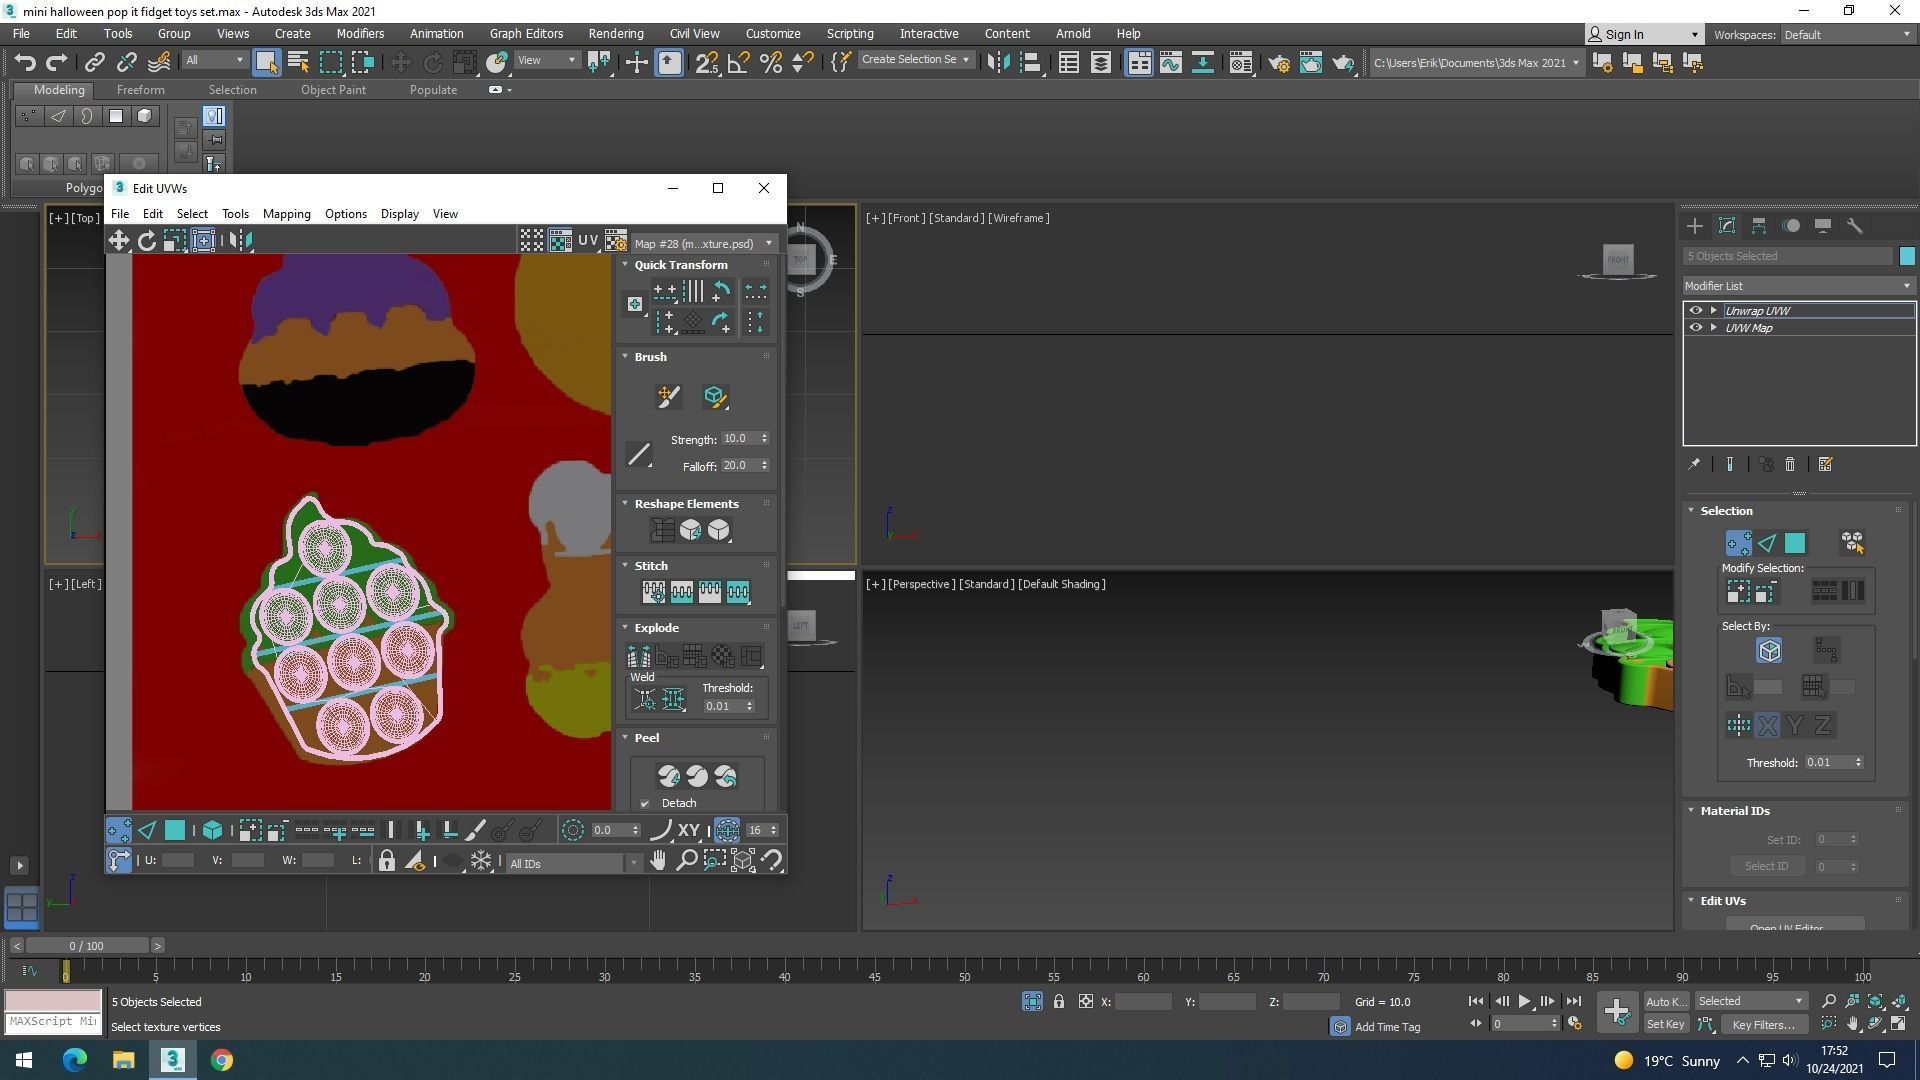The width and height of the screenshot is (1920, 1080).
Task: Toggle visibility eye of Unwrap UVW modifier
Action: [x=1695, y=311]
